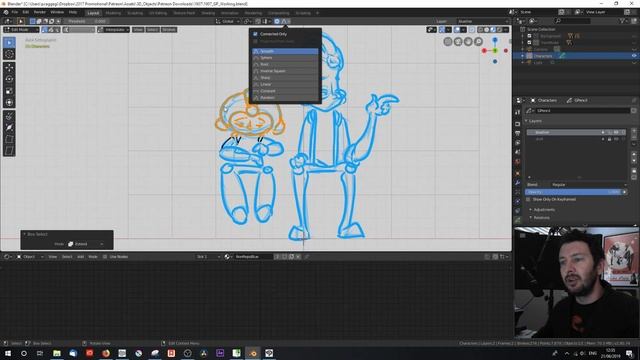Choose Linear falloff option
Screen dimensions: 640x360
[x=285, y=84]
